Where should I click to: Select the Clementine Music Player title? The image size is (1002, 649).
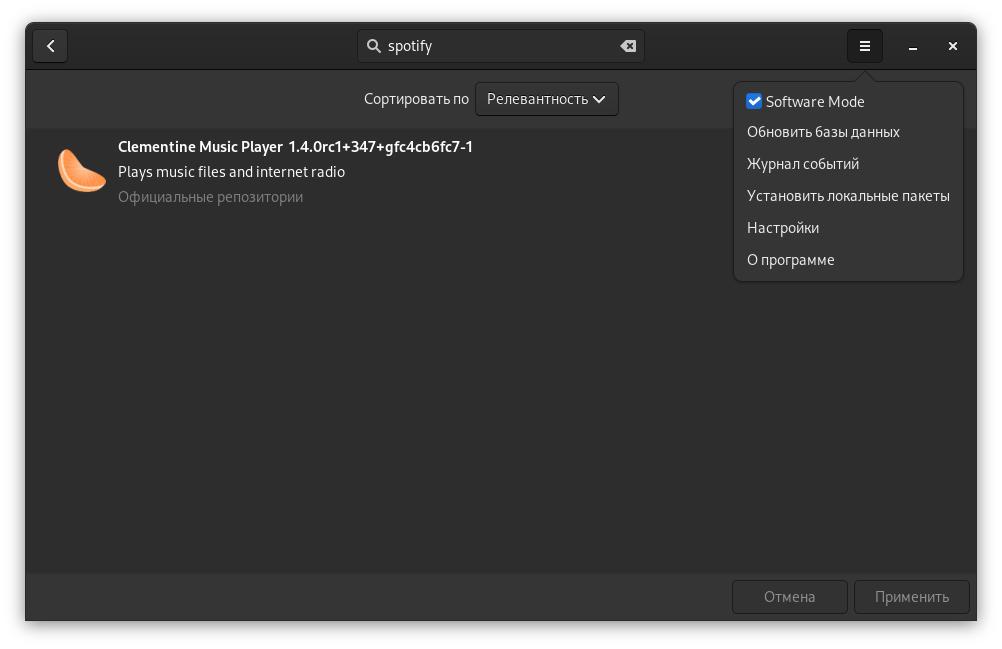295,147
